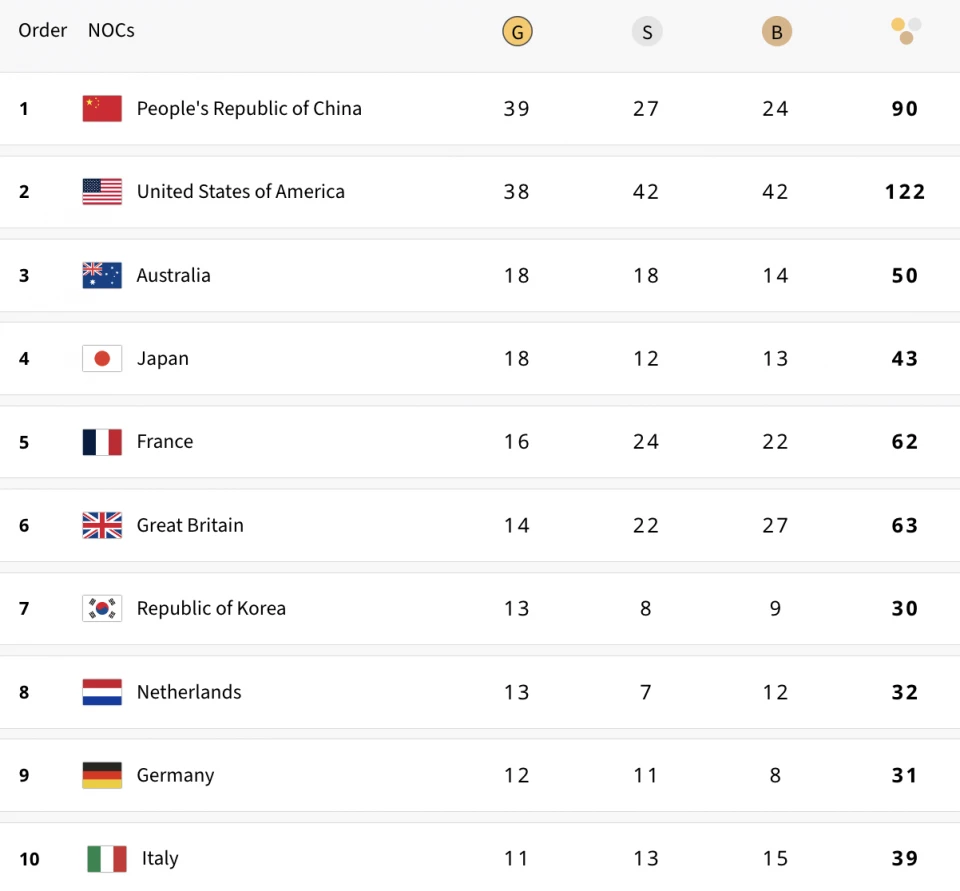This screenshot has height=891, width=960.
Task: Sort by the Order column header
Action: tap(43, 30)
